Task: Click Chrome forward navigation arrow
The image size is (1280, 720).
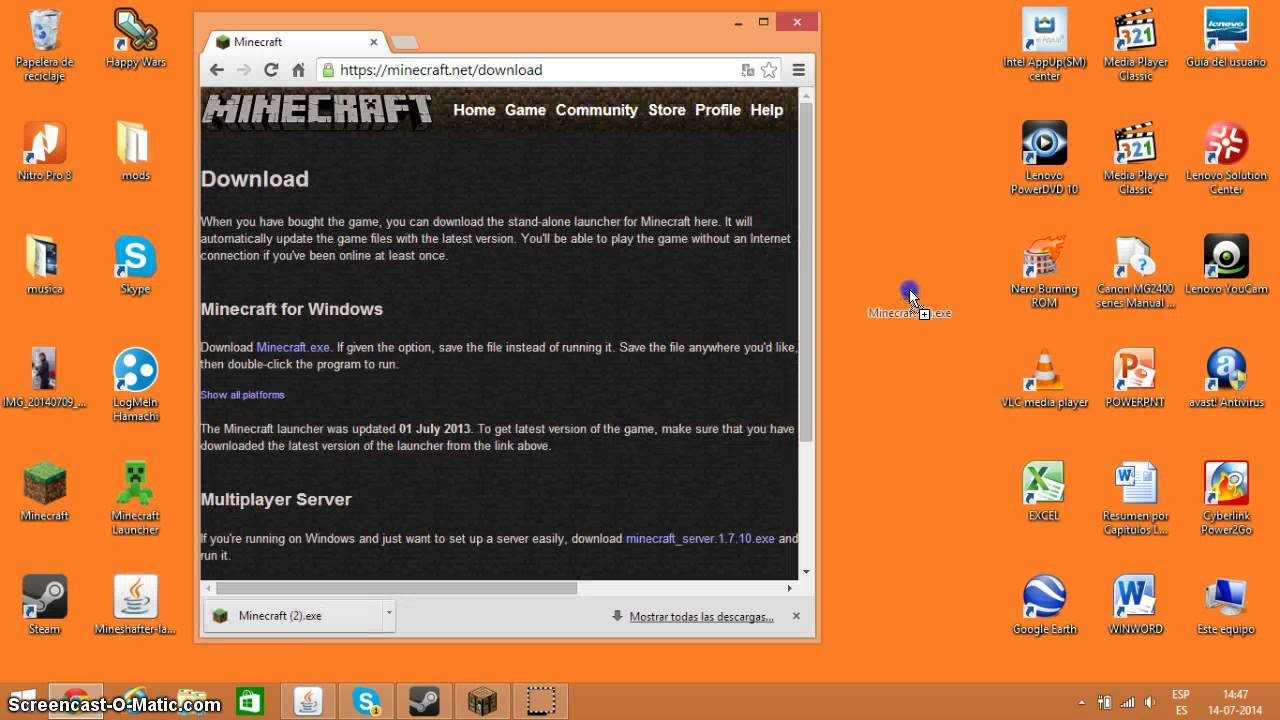Action: 244,70
